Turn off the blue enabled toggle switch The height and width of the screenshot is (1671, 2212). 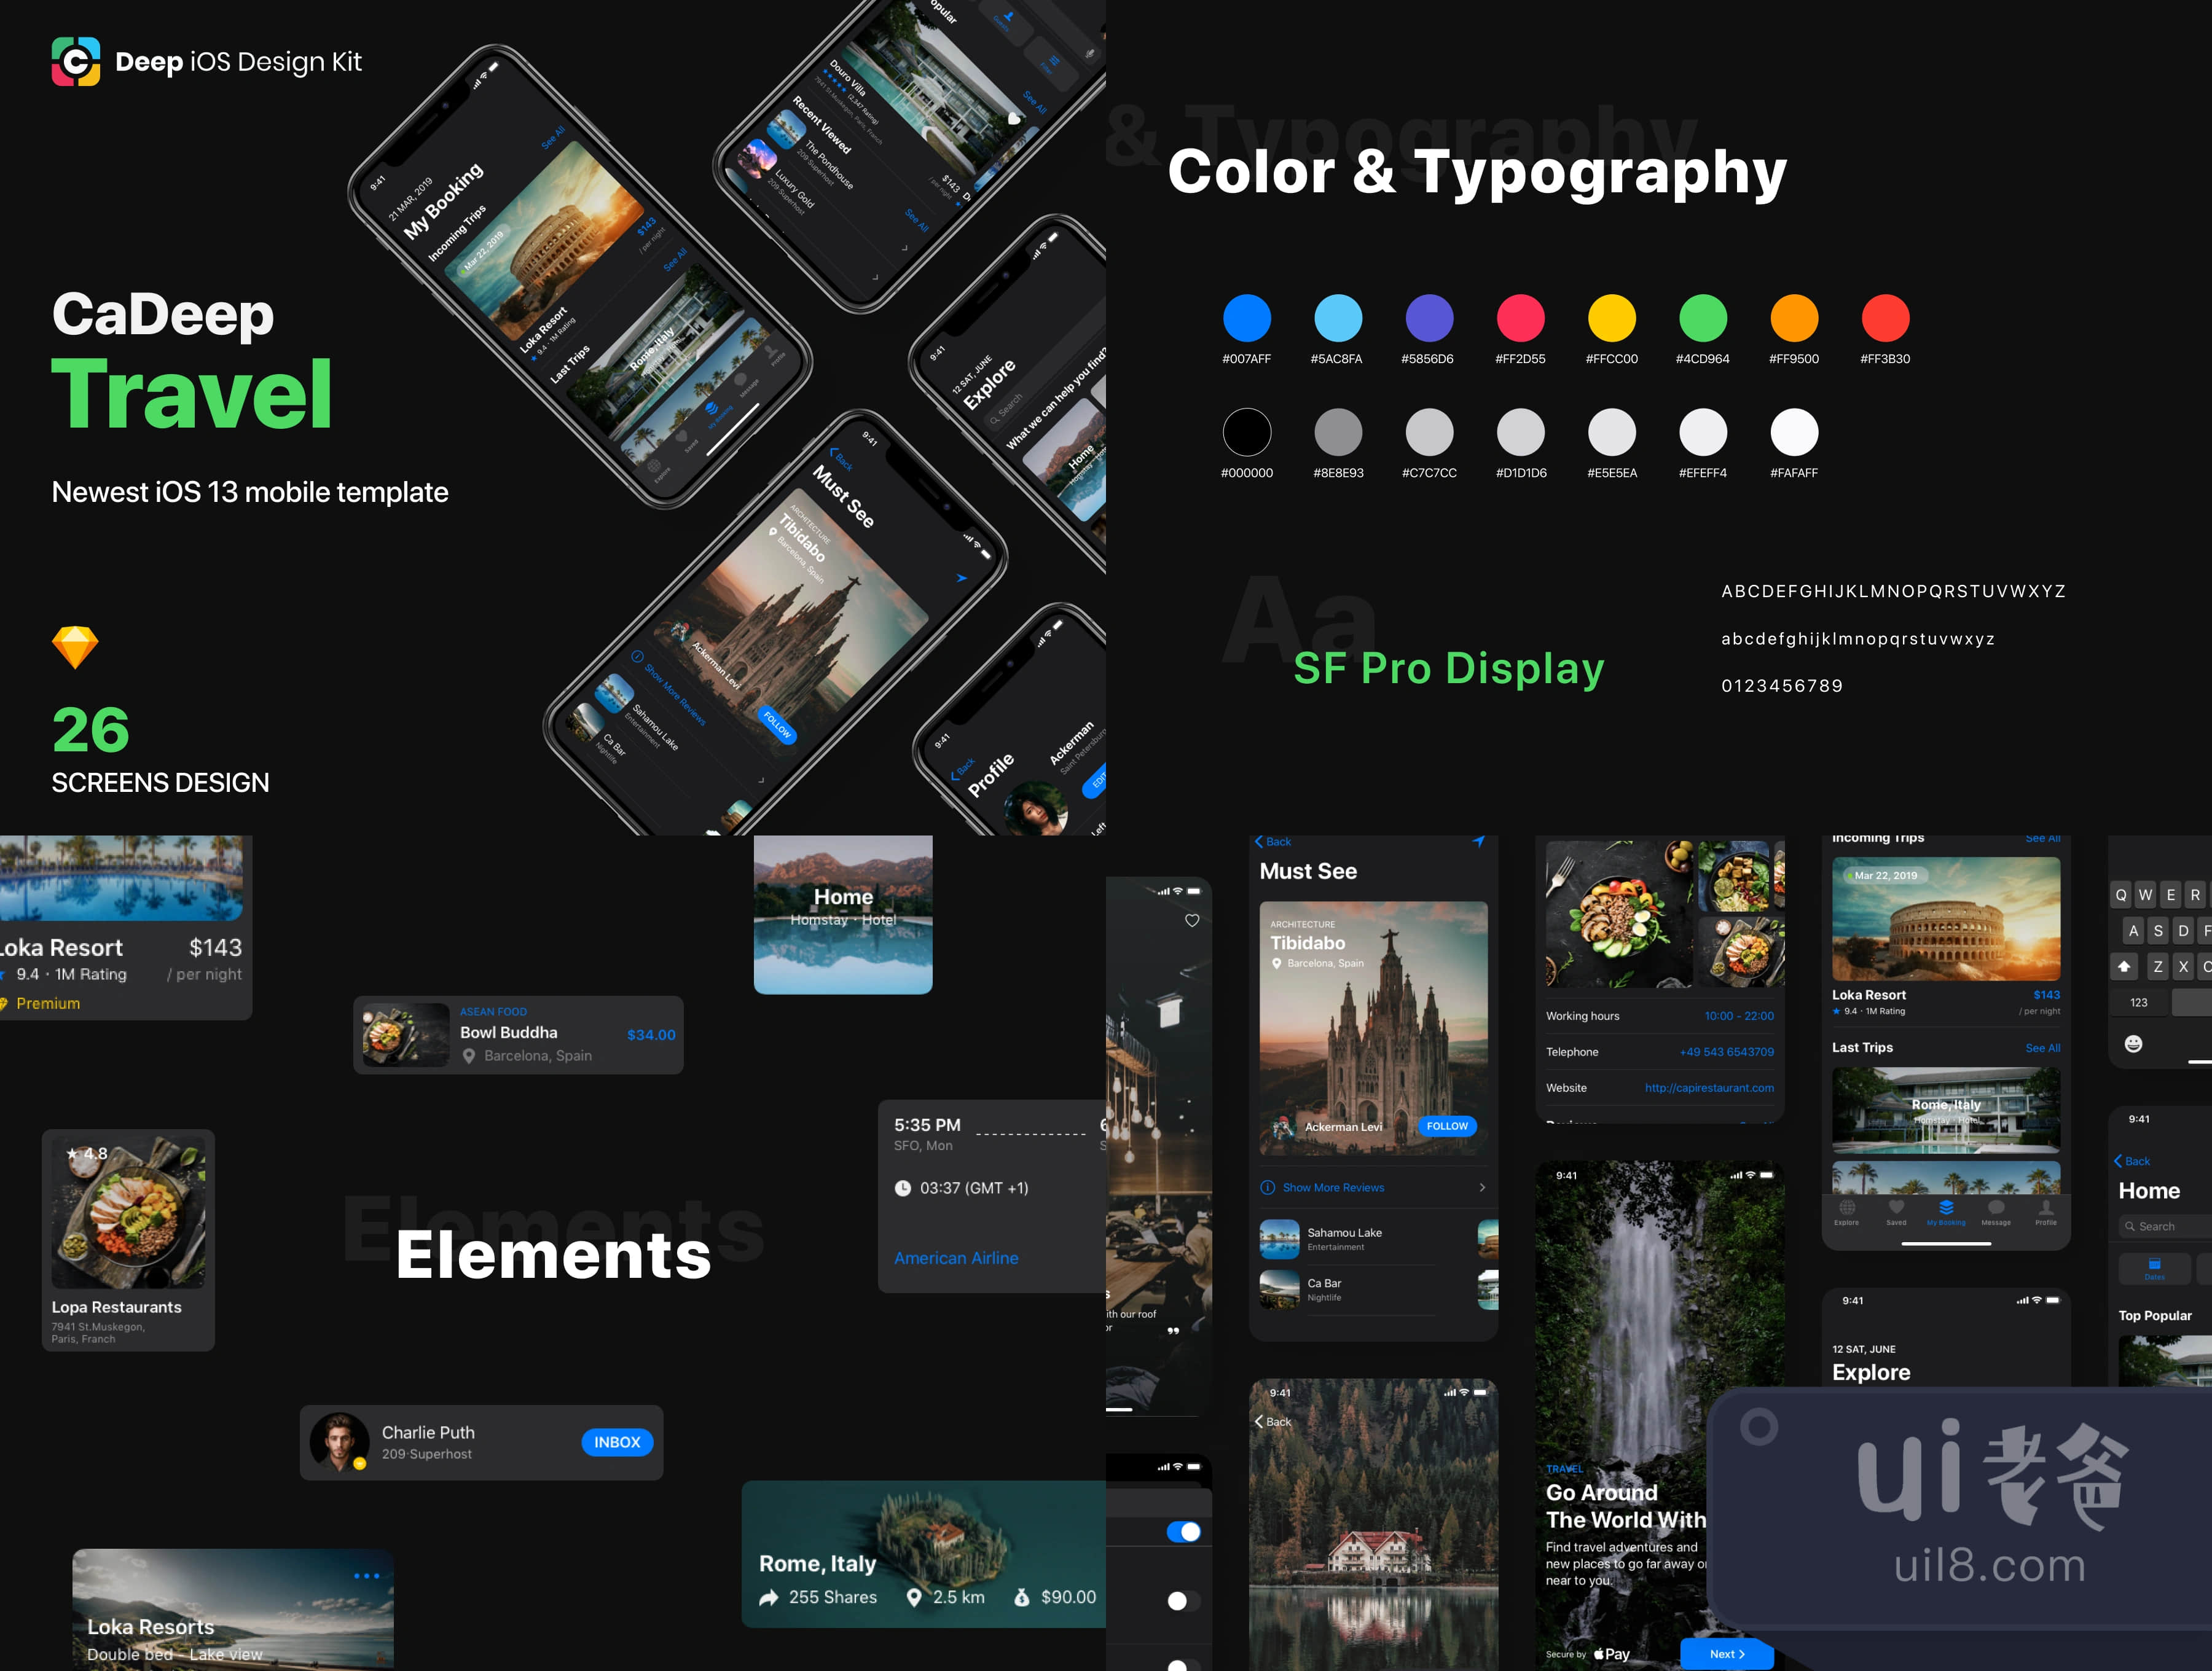1184,1532
